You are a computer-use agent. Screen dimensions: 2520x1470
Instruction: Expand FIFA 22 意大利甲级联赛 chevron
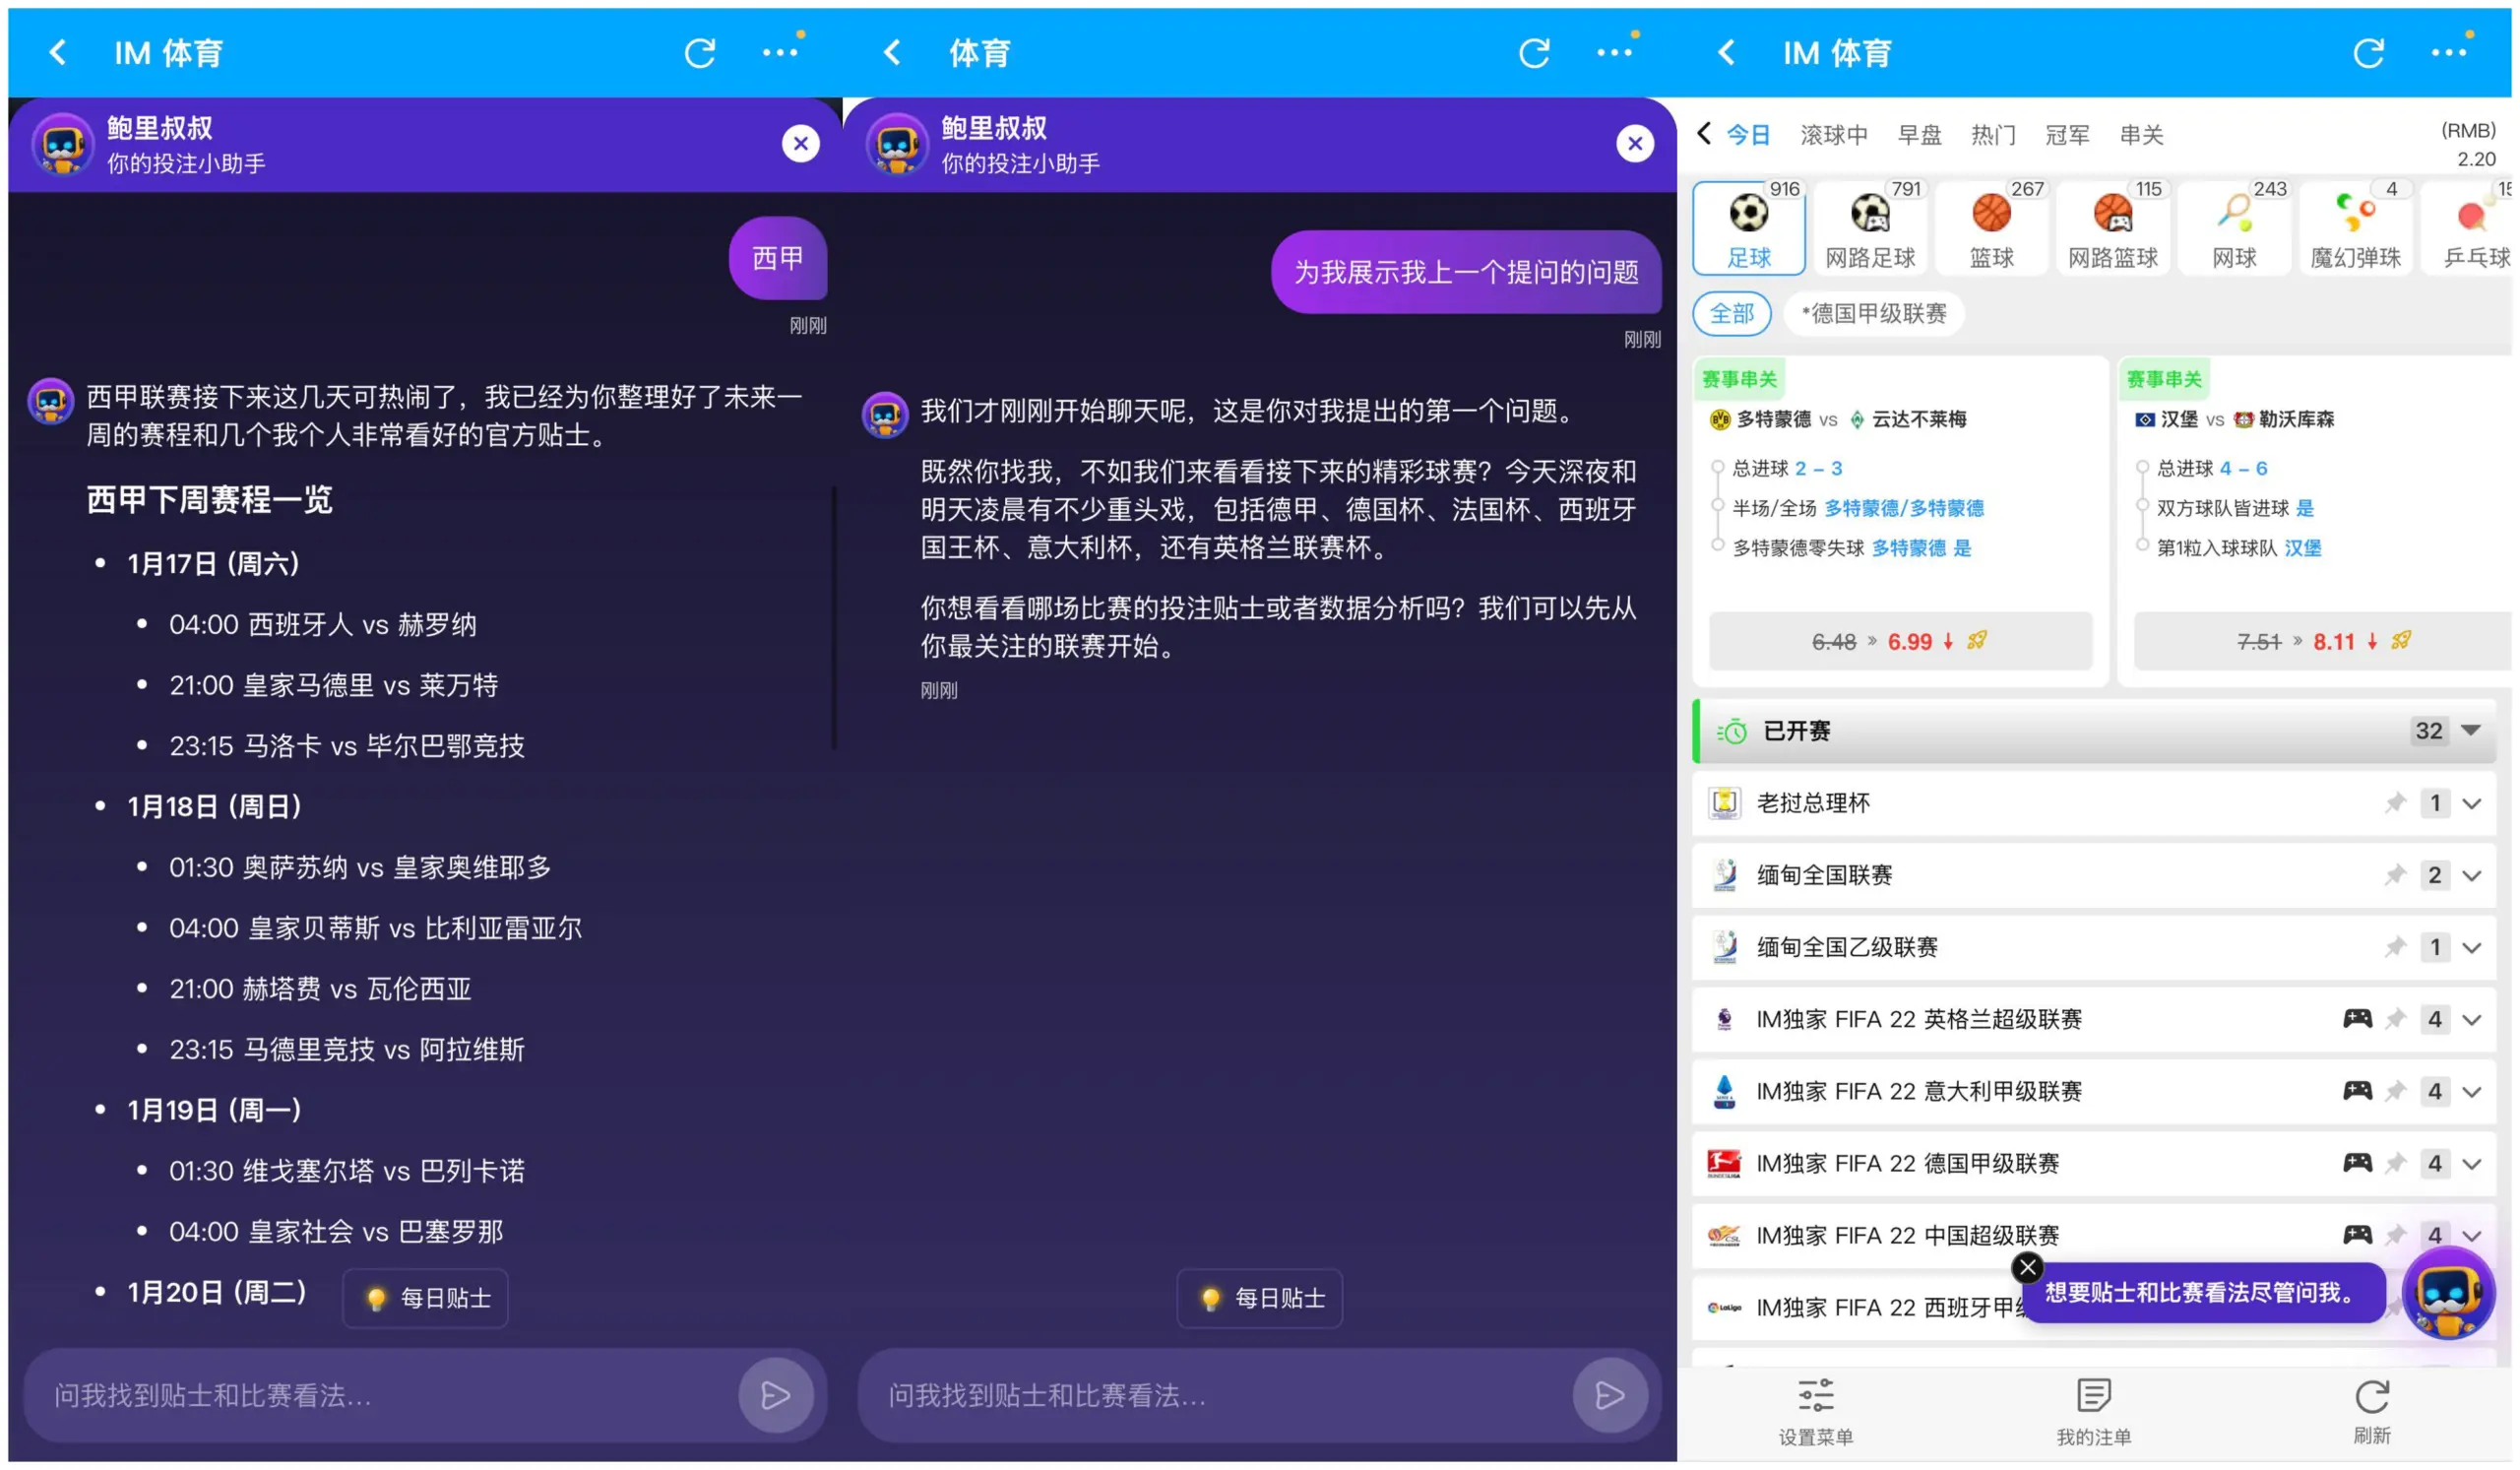(x=2472, y=1092)
